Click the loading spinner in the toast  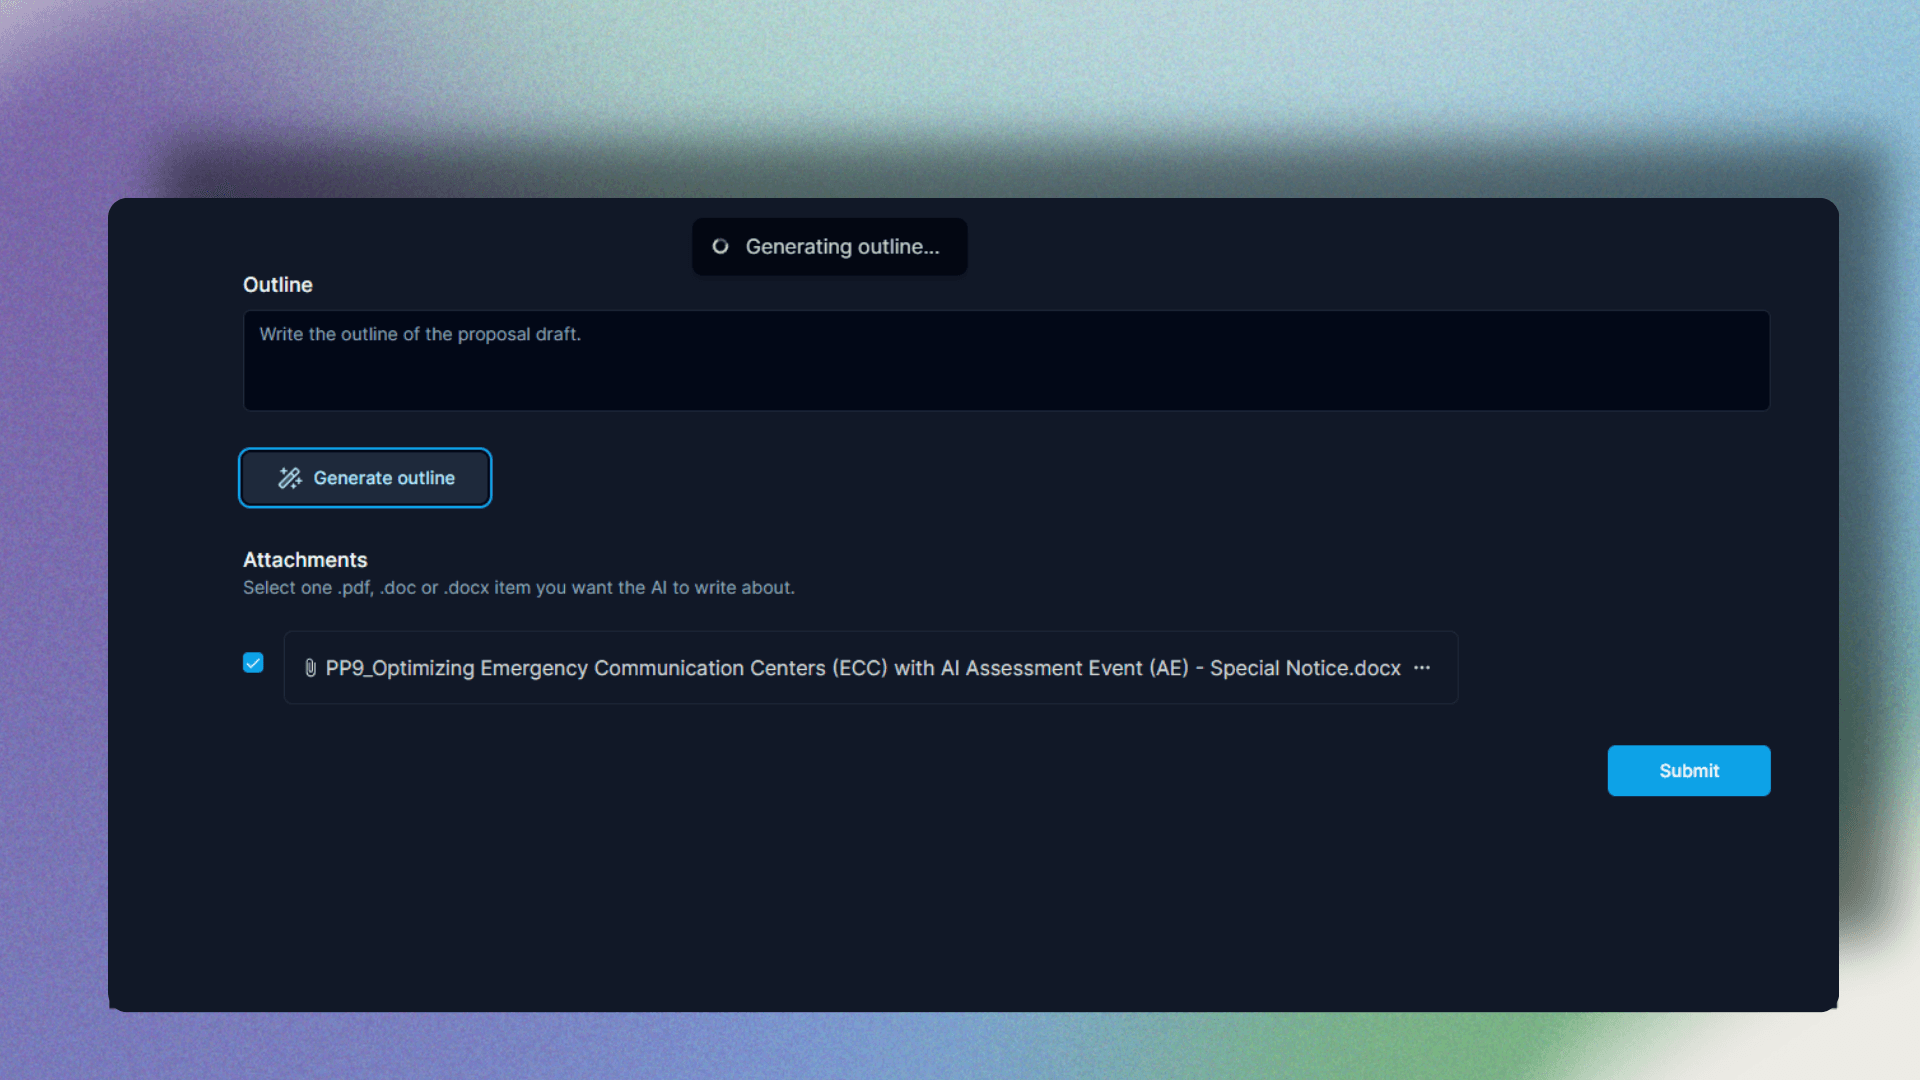coord(720,247)
